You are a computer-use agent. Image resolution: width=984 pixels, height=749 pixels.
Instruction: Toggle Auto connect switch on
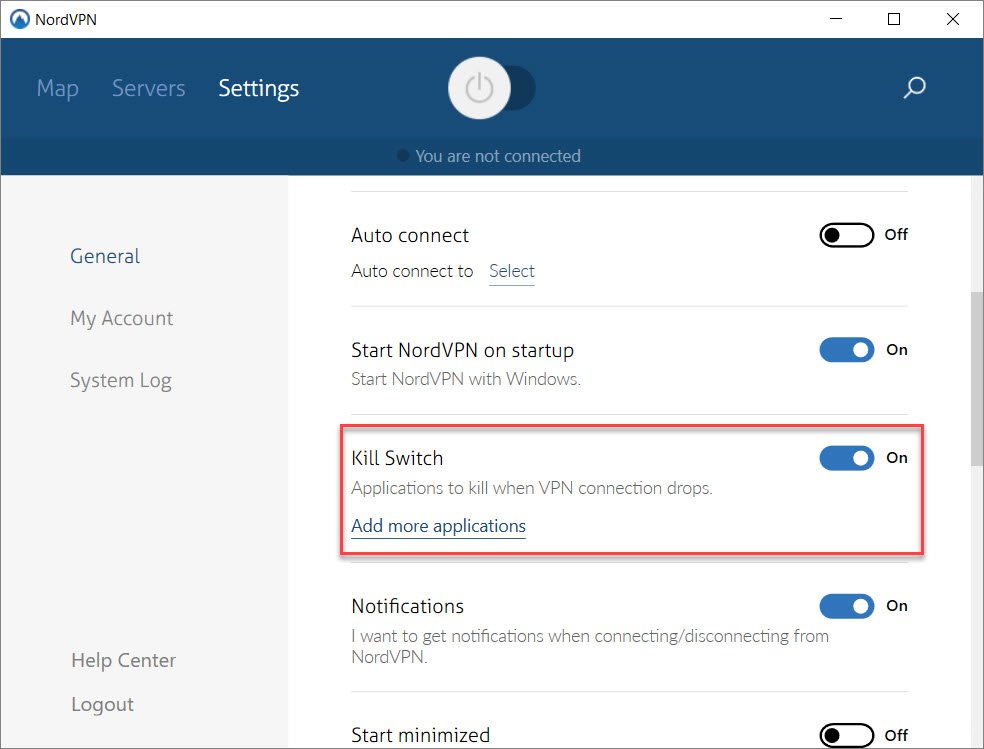coord(847,235)
